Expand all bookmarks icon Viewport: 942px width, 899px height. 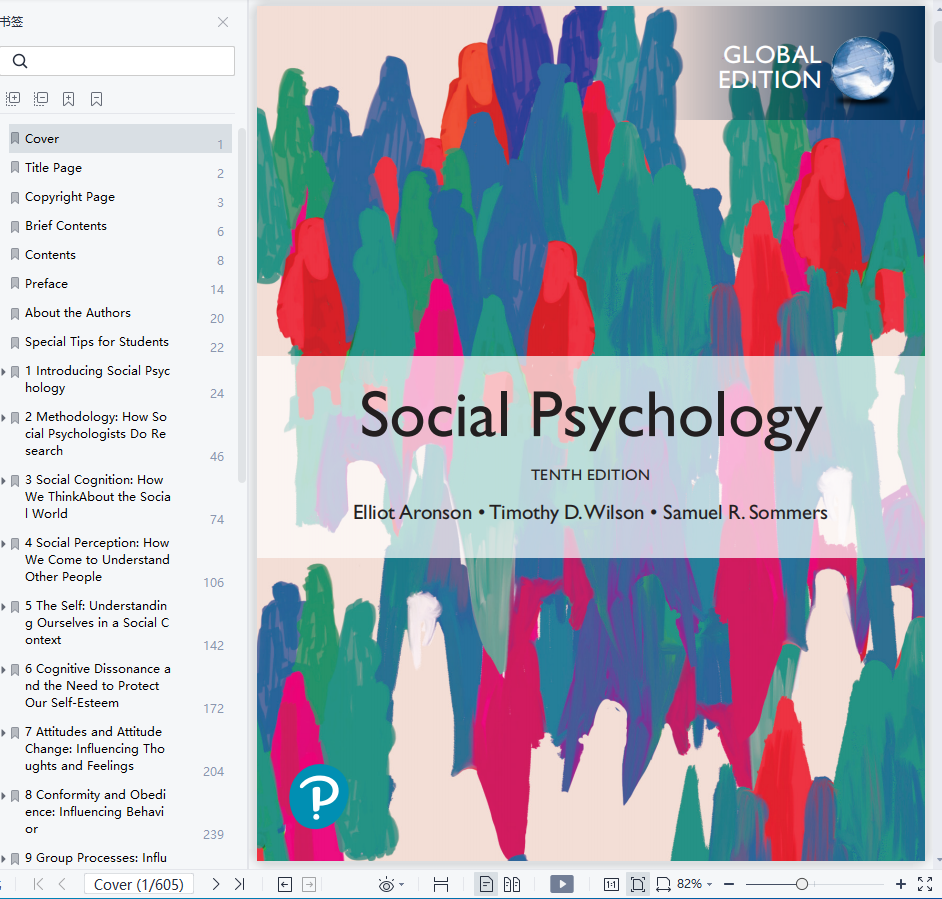click(x=13, y=99)
